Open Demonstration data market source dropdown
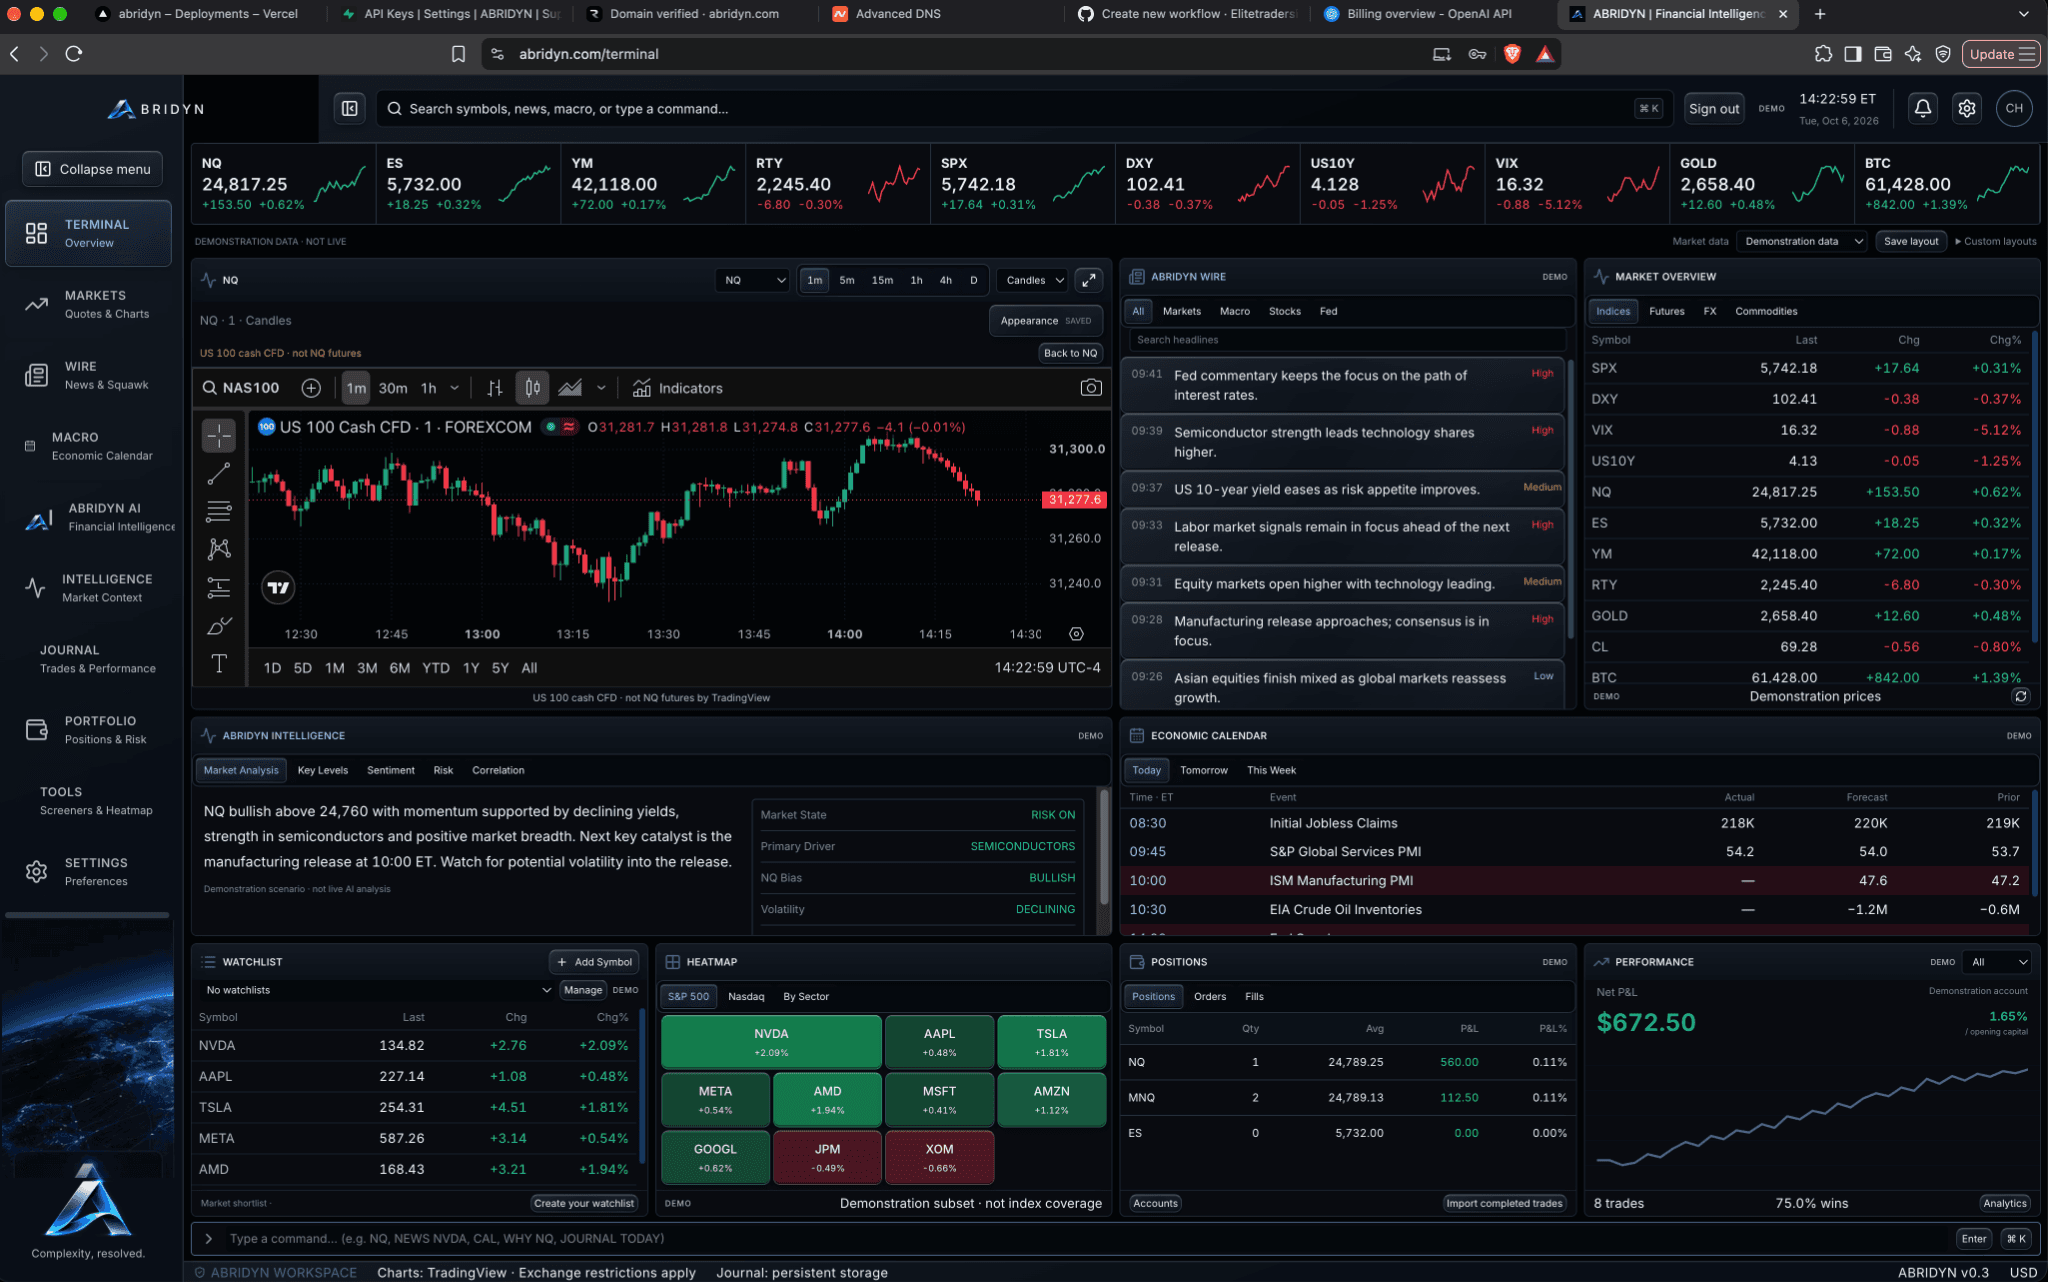This screenshot has height=1282, width=2048. tap(1802, 241)
